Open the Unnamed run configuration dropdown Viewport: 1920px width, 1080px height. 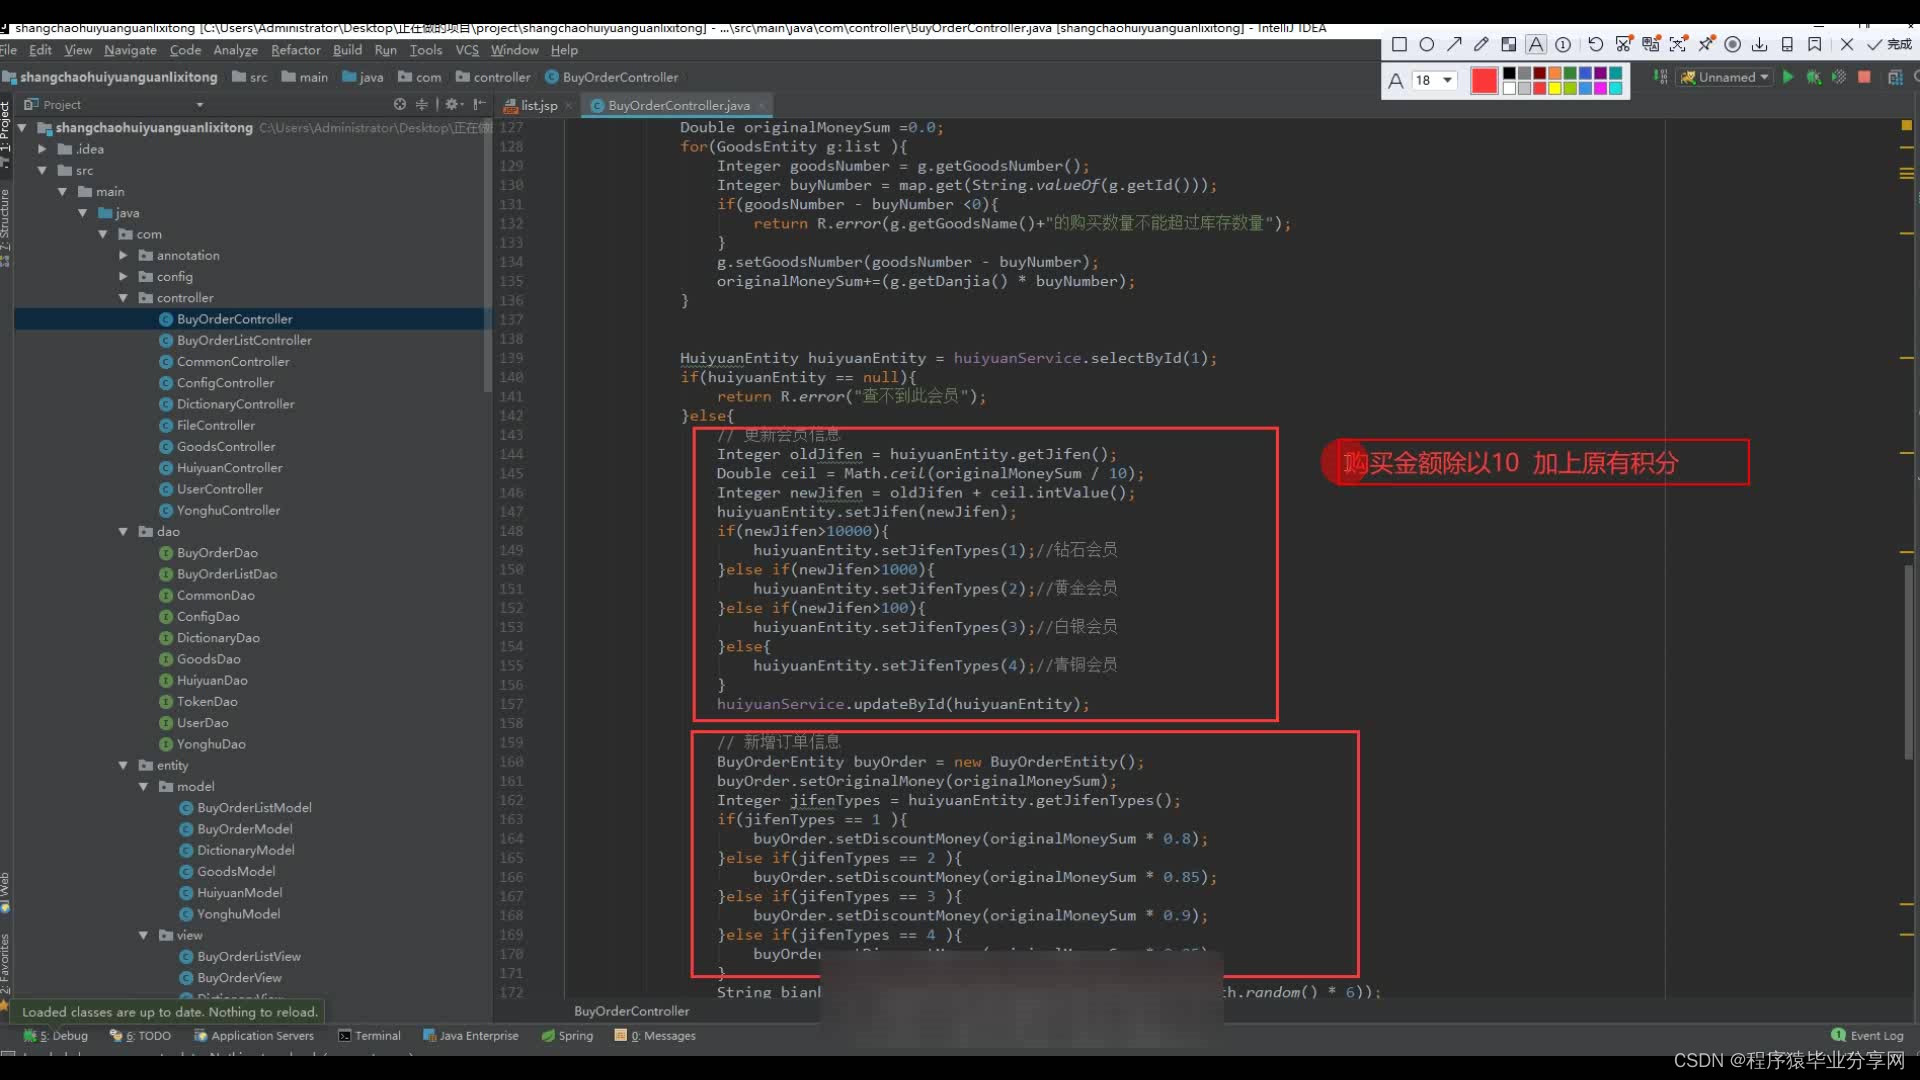tap(1725, 77)
